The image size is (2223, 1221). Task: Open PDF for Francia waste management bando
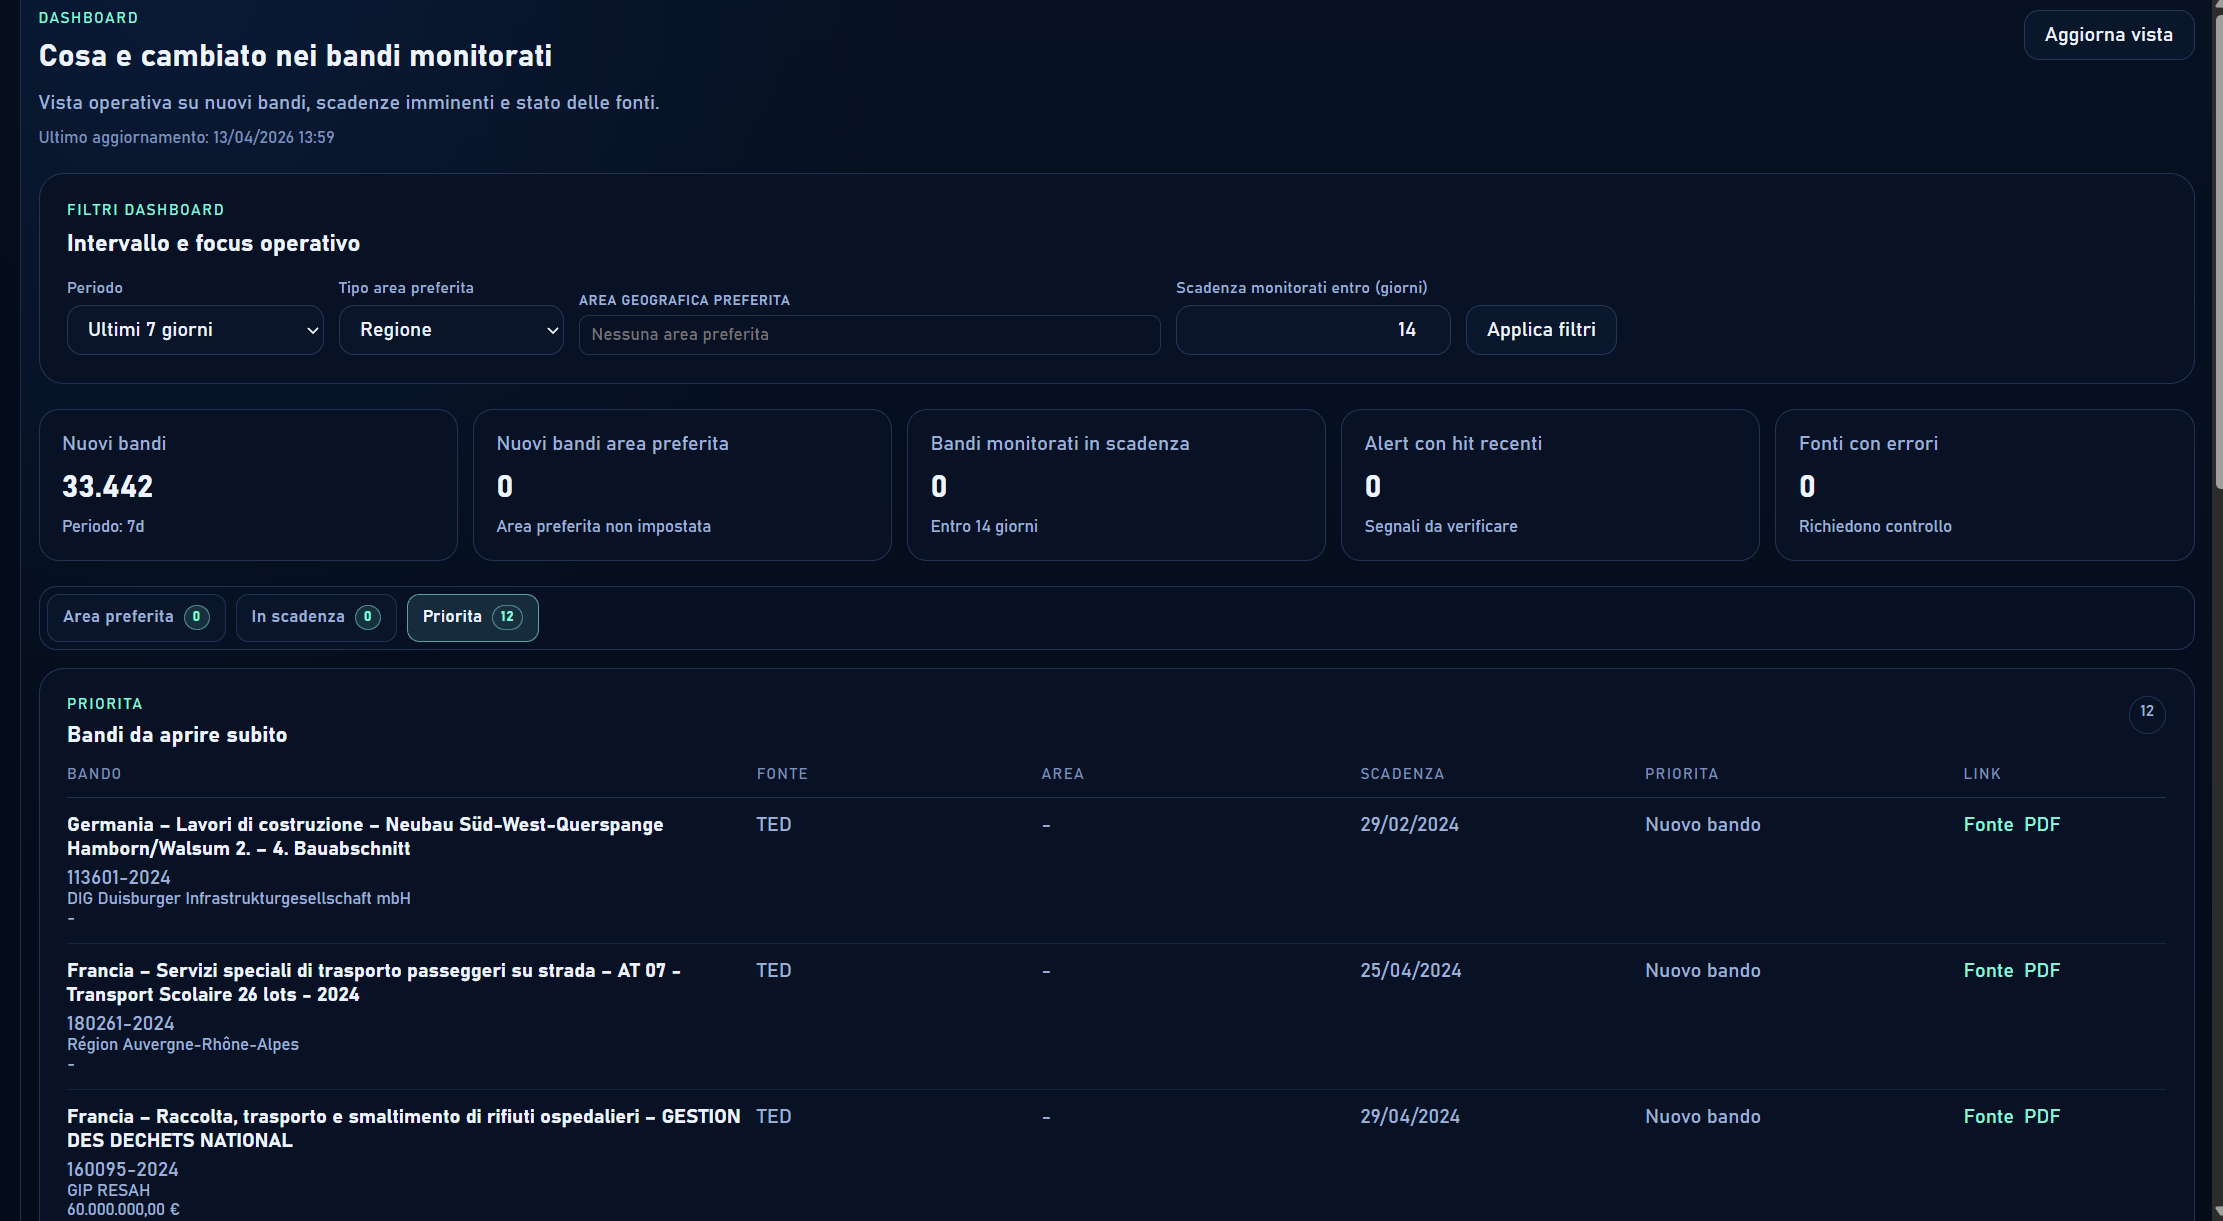point(2043,1116)
